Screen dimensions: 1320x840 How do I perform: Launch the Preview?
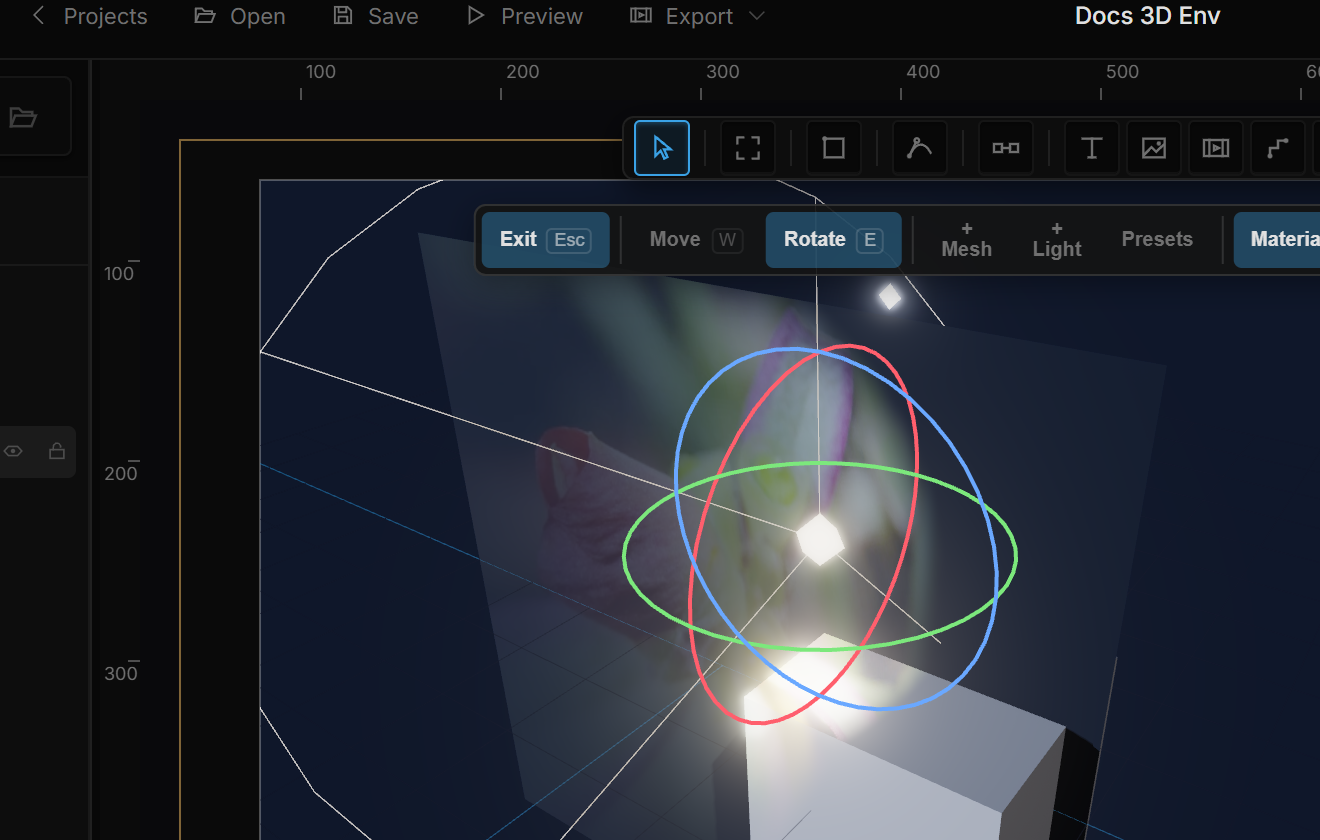(525, 16)
